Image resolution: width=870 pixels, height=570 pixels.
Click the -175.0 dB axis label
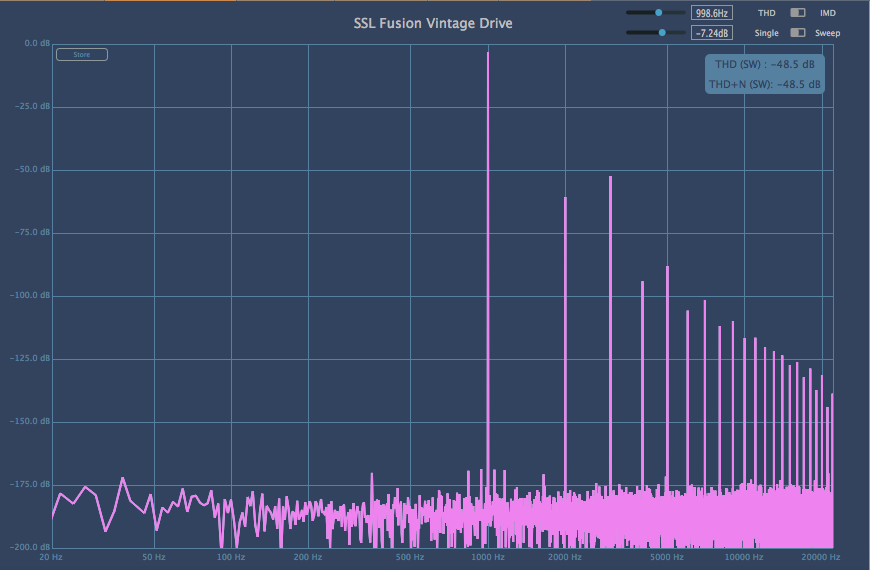(30, 485)
